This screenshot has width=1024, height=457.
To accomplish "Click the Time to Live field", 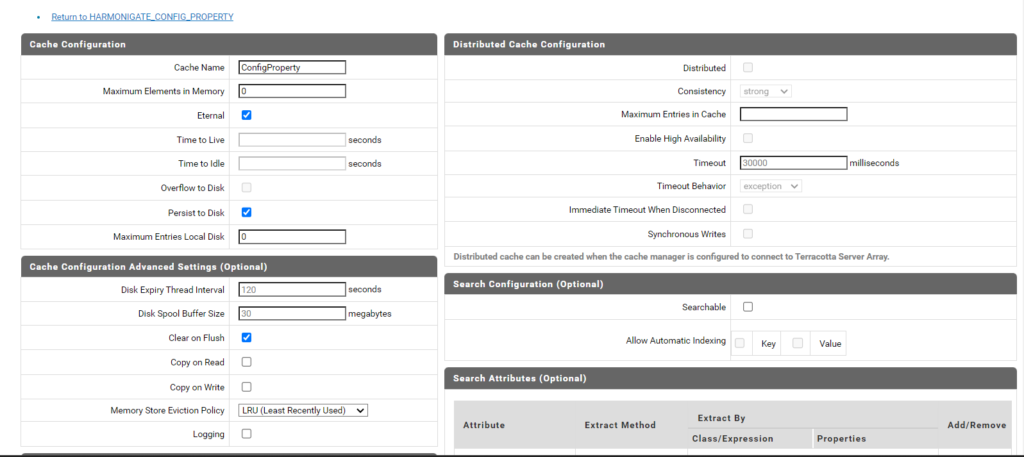I will pyautogui.click(x=292, y=140).
